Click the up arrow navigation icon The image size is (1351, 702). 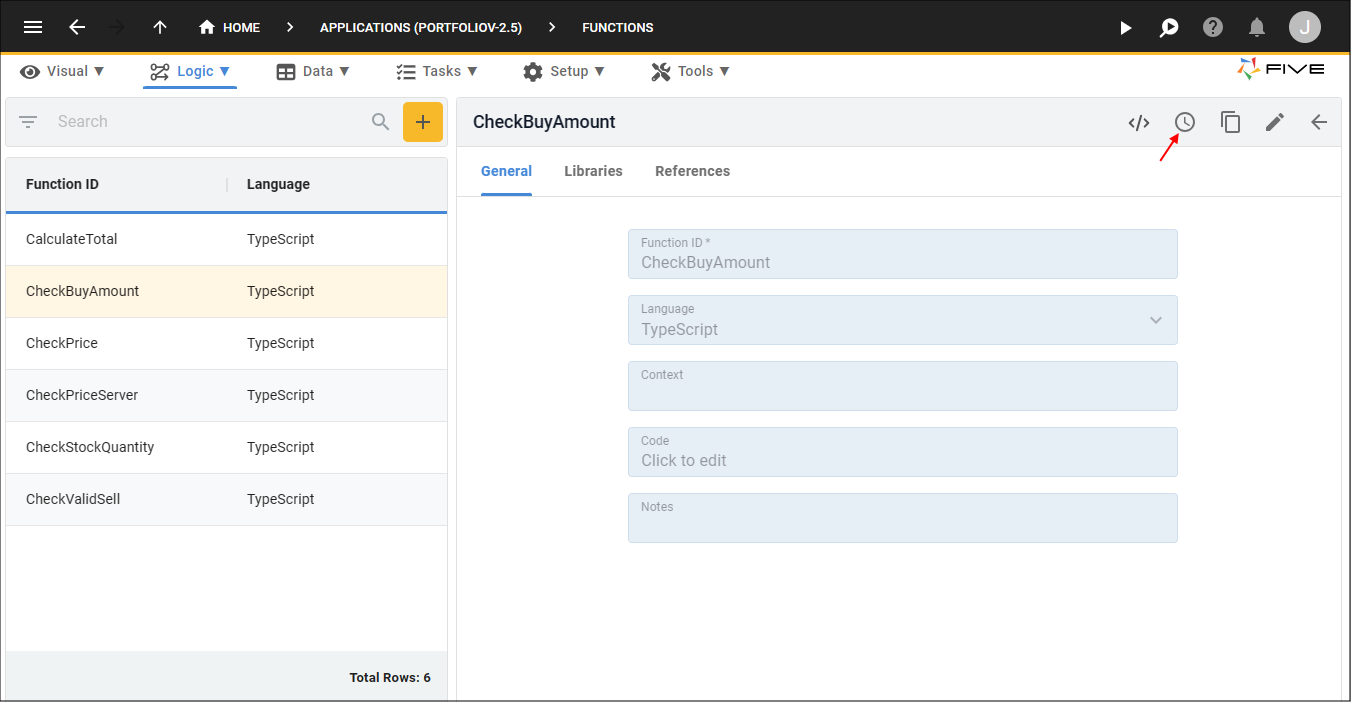click(x=160, y=27)
